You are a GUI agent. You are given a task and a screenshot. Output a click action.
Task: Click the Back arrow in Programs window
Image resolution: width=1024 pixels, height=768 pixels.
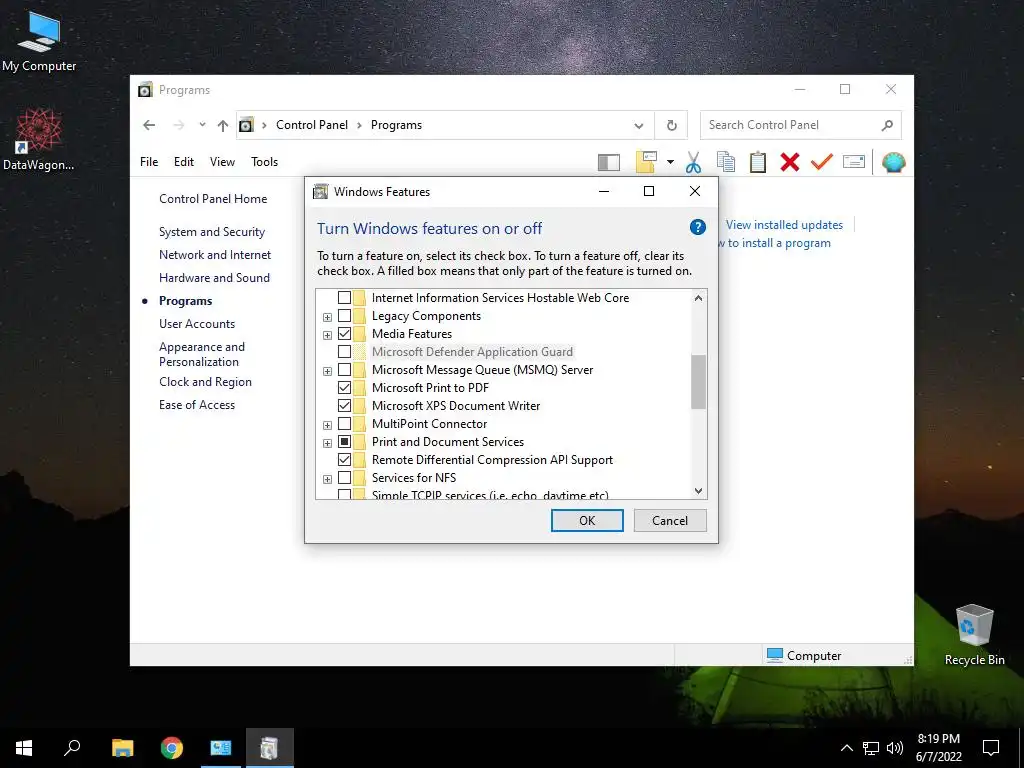pyautogui.click(x=149, y=125)
